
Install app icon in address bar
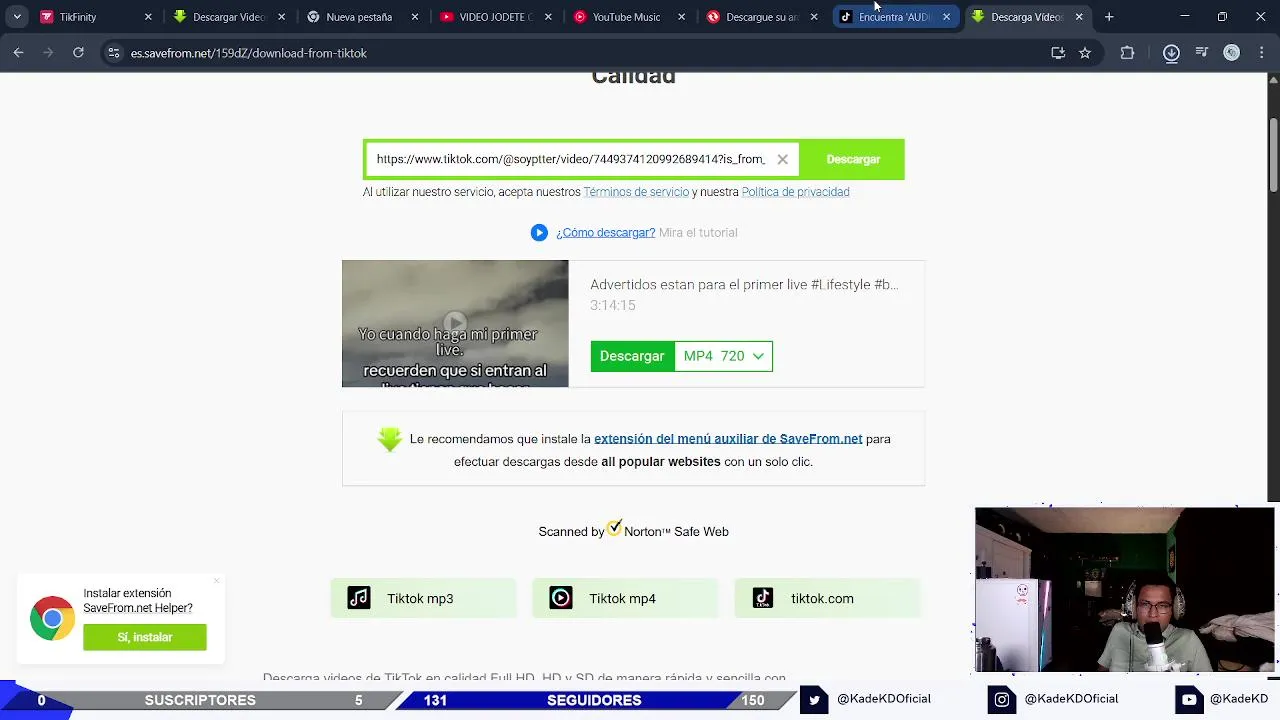coord(1058,53)
